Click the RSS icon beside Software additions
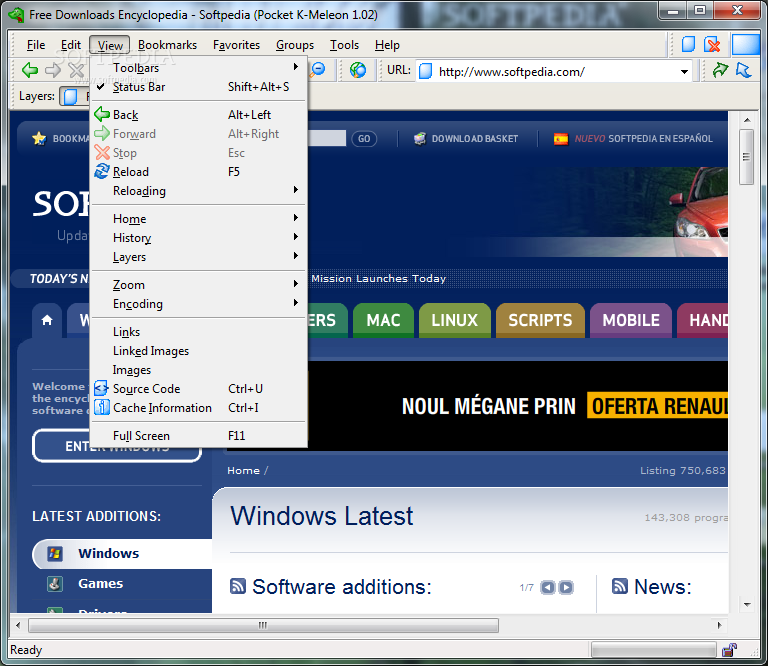The width and height of the screenshot is (768, 666). point(238,586)
